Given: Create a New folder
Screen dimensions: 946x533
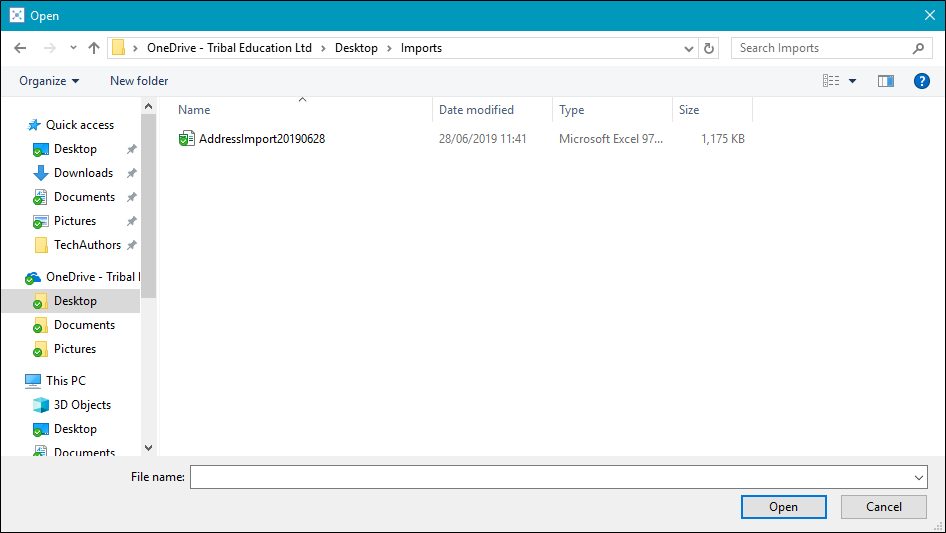Looking at the screenshot, I should 139,81.
